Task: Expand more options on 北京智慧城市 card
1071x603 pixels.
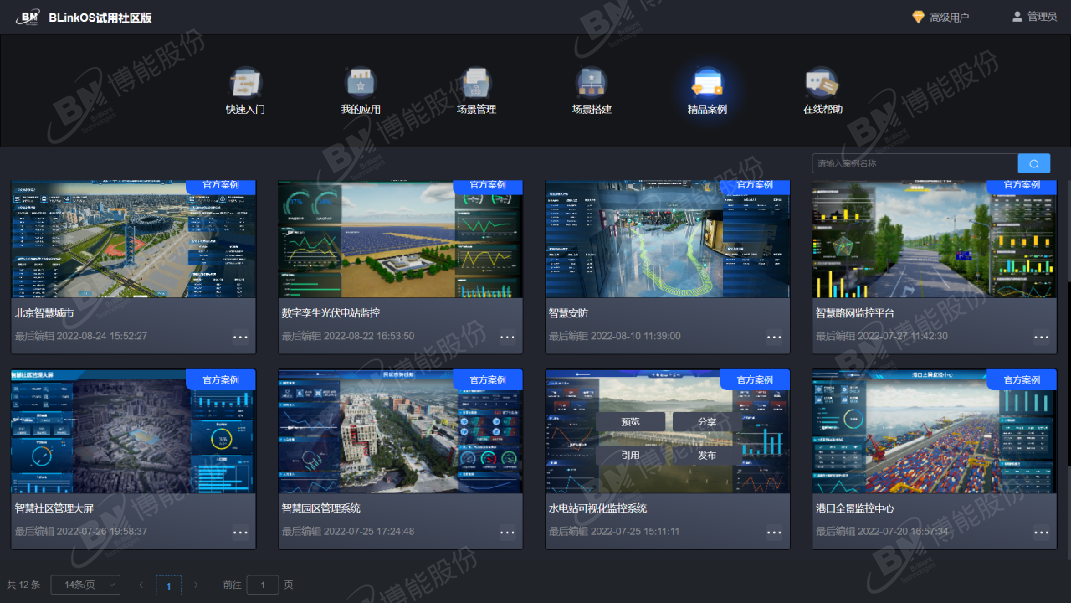Action: click(240, 337)
